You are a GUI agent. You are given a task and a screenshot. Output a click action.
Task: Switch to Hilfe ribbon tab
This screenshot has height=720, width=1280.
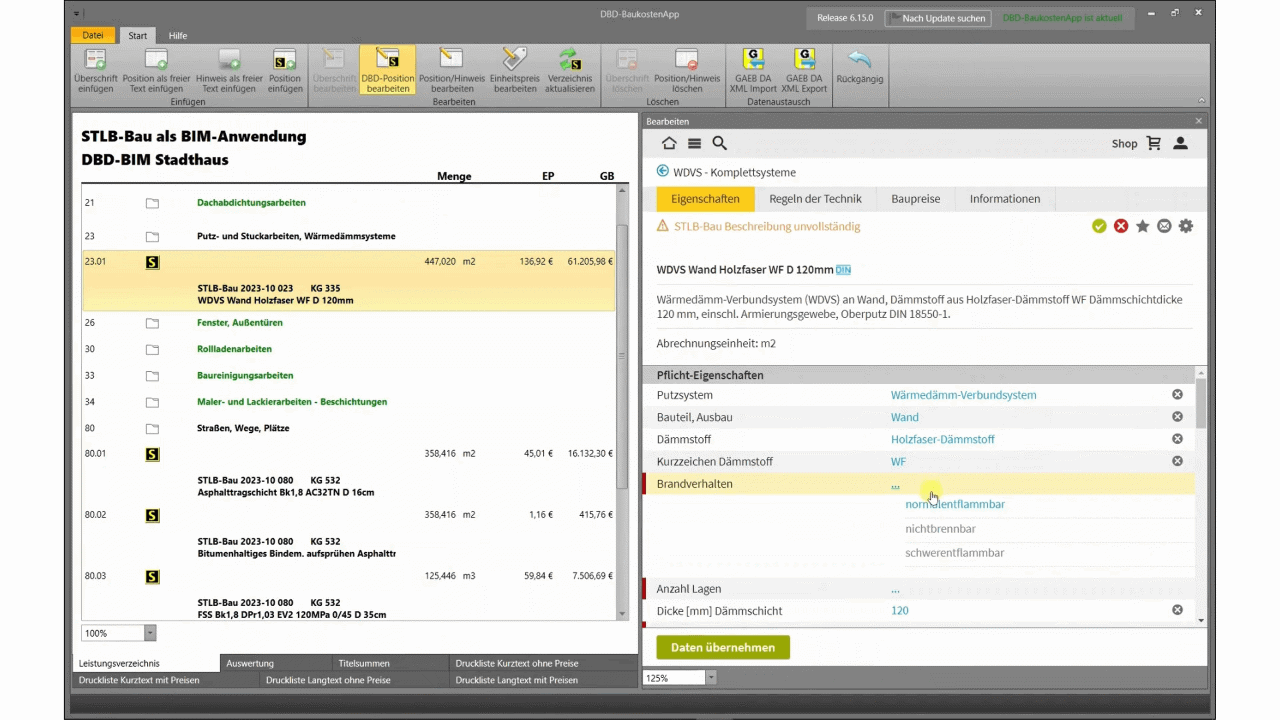177,35
